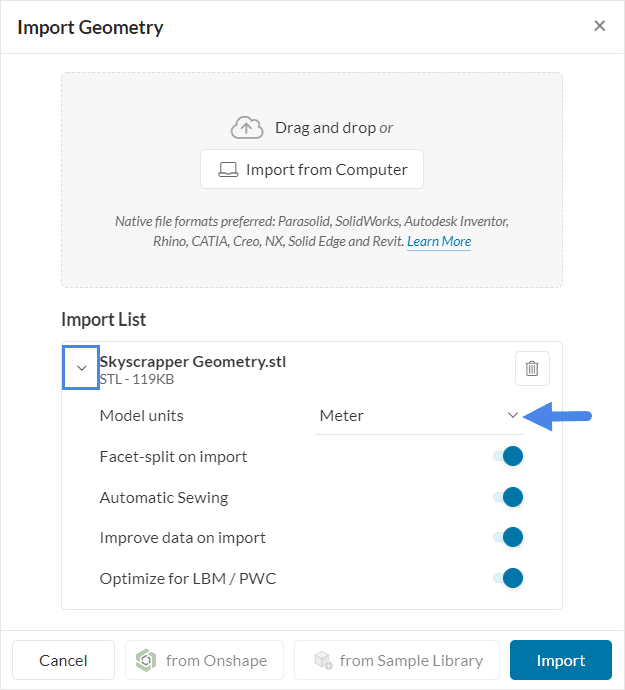Delete Skyscrapper Geometry.stl with trash icon
The height and width of the screenshot is (690, 625).
pyautogui.click(x=532, y=368)
